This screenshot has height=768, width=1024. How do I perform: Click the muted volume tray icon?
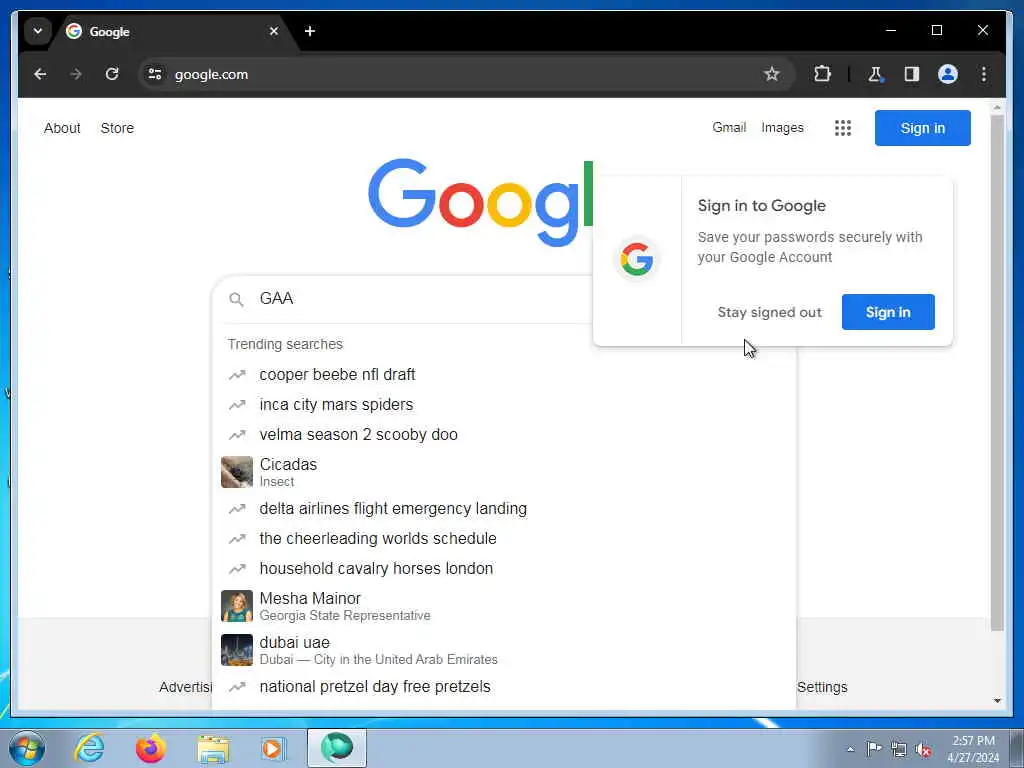pos(923,749)
